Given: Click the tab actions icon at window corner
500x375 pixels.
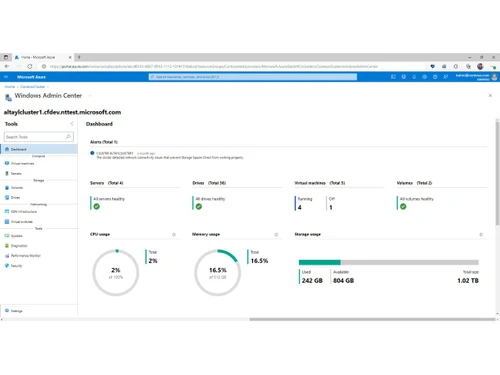Looking at the screenshot, I should pyautogui.click(x=6, y=57).
